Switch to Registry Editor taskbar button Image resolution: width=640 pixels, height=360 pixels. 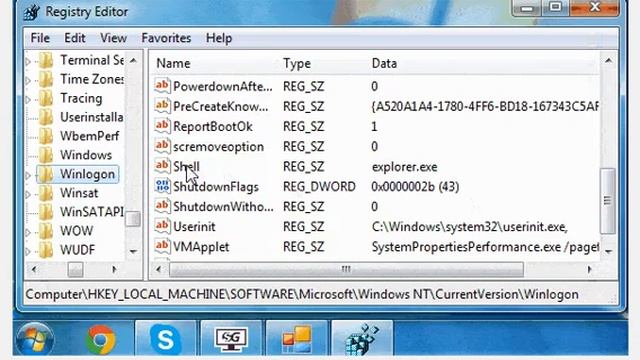point(362,338)
